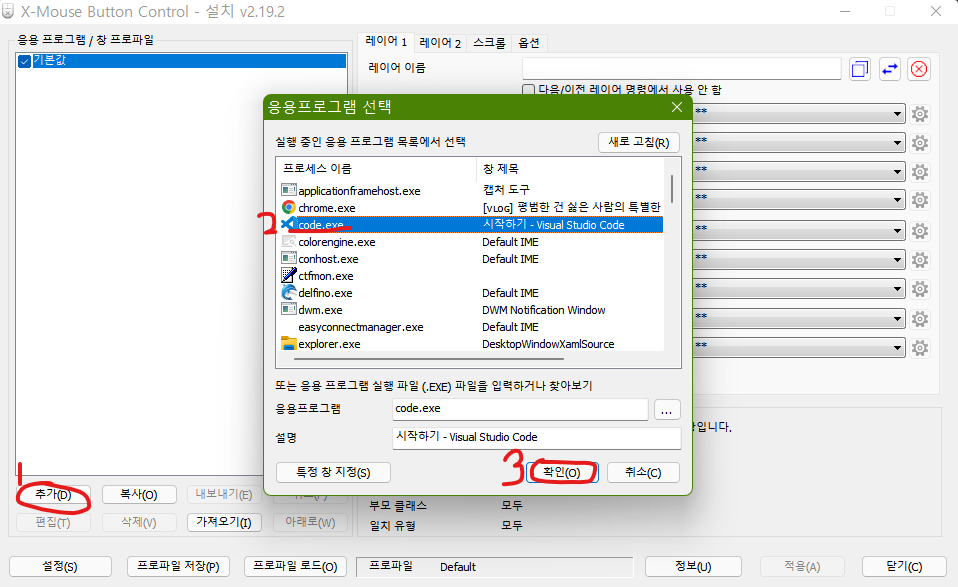Click the 설명 field with 시작하기 - Visual Studio Code
The image size is (958, 587).
pos(536,438)
